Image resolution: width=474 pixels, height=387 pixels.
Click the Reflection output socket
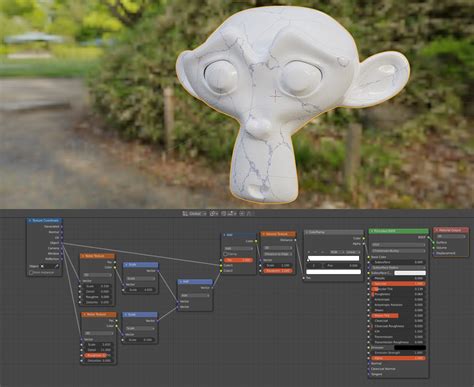pos(62,259)
